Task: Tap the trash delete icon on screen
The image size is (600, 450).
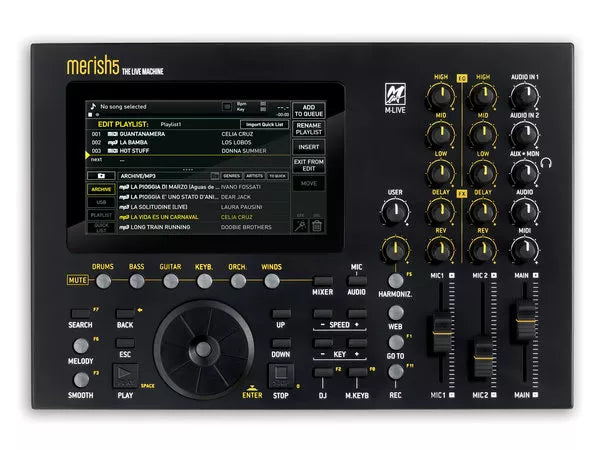Action: pyautogui.click(x=316, y=226)
